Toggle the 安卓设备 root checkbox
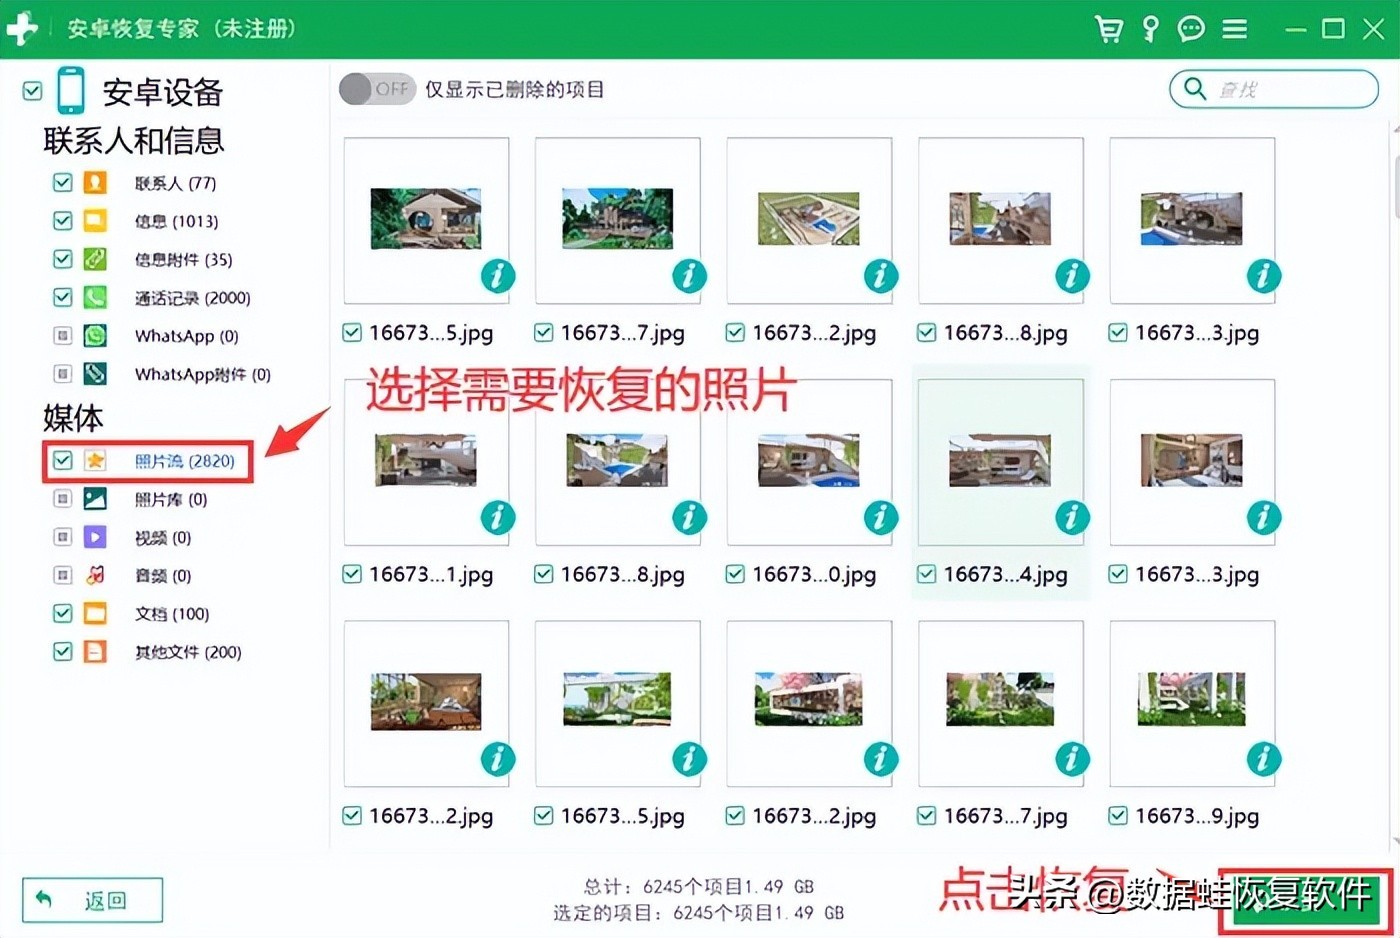The height and width of the screenshot is (938, 1400). pyautogui.click(x=32, y=91)
